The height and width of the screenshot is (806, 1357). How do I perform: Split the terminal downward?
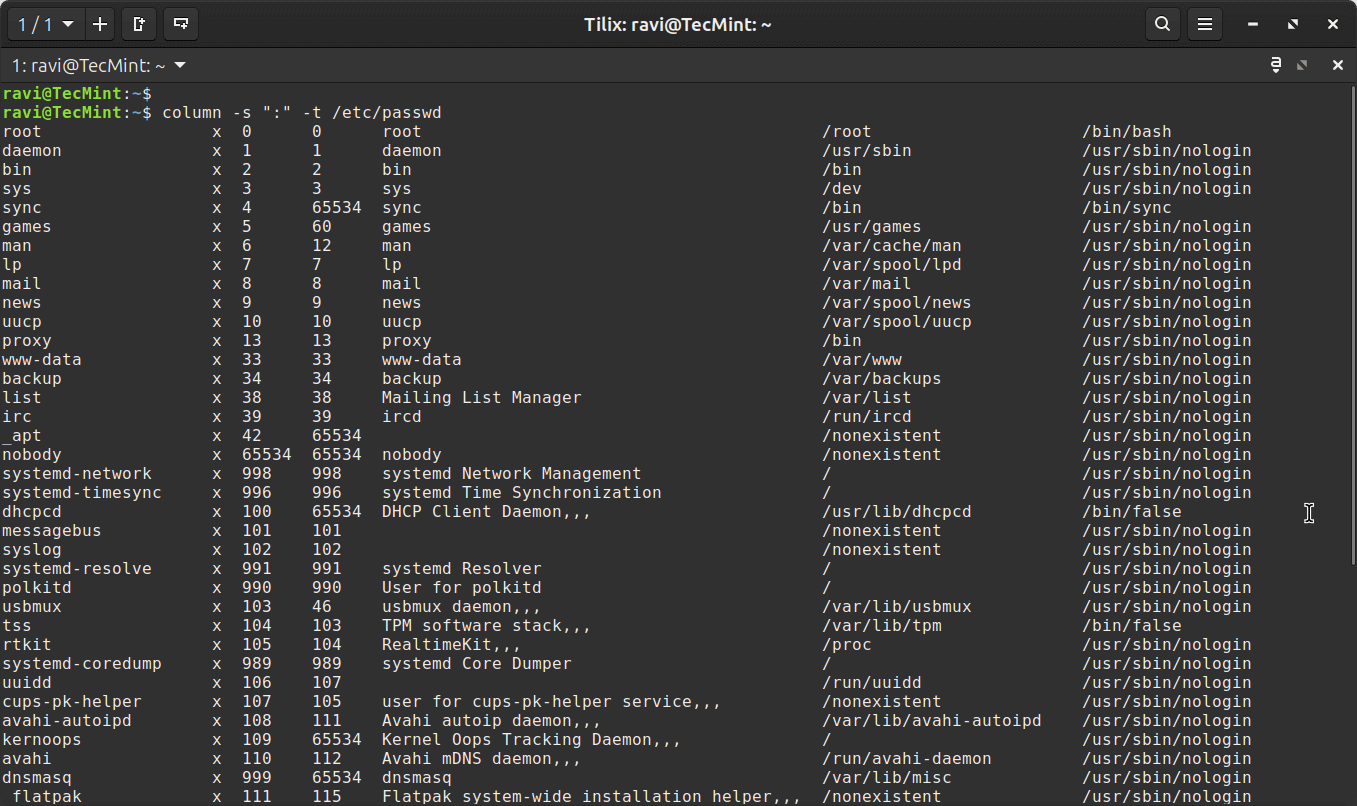click(x=181, y=24)
